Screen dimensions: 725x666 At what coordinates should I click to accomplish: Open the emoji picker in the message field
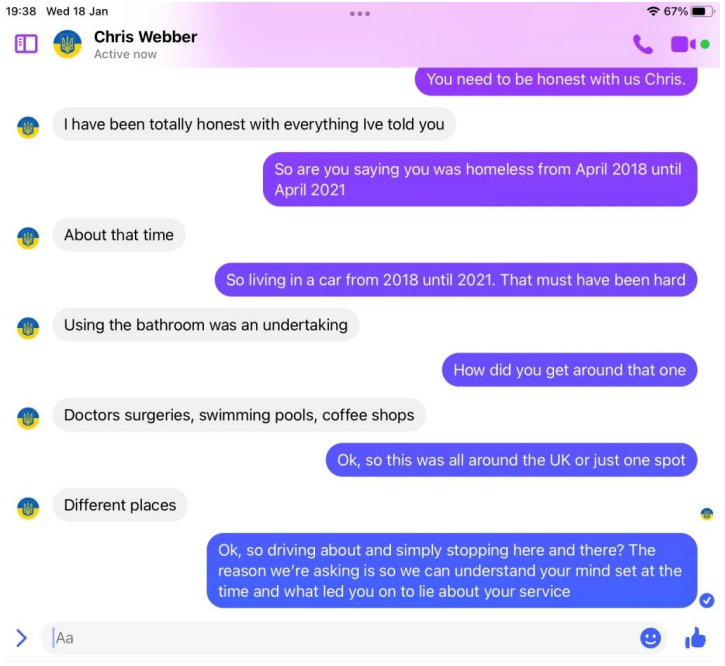(651, 638)
